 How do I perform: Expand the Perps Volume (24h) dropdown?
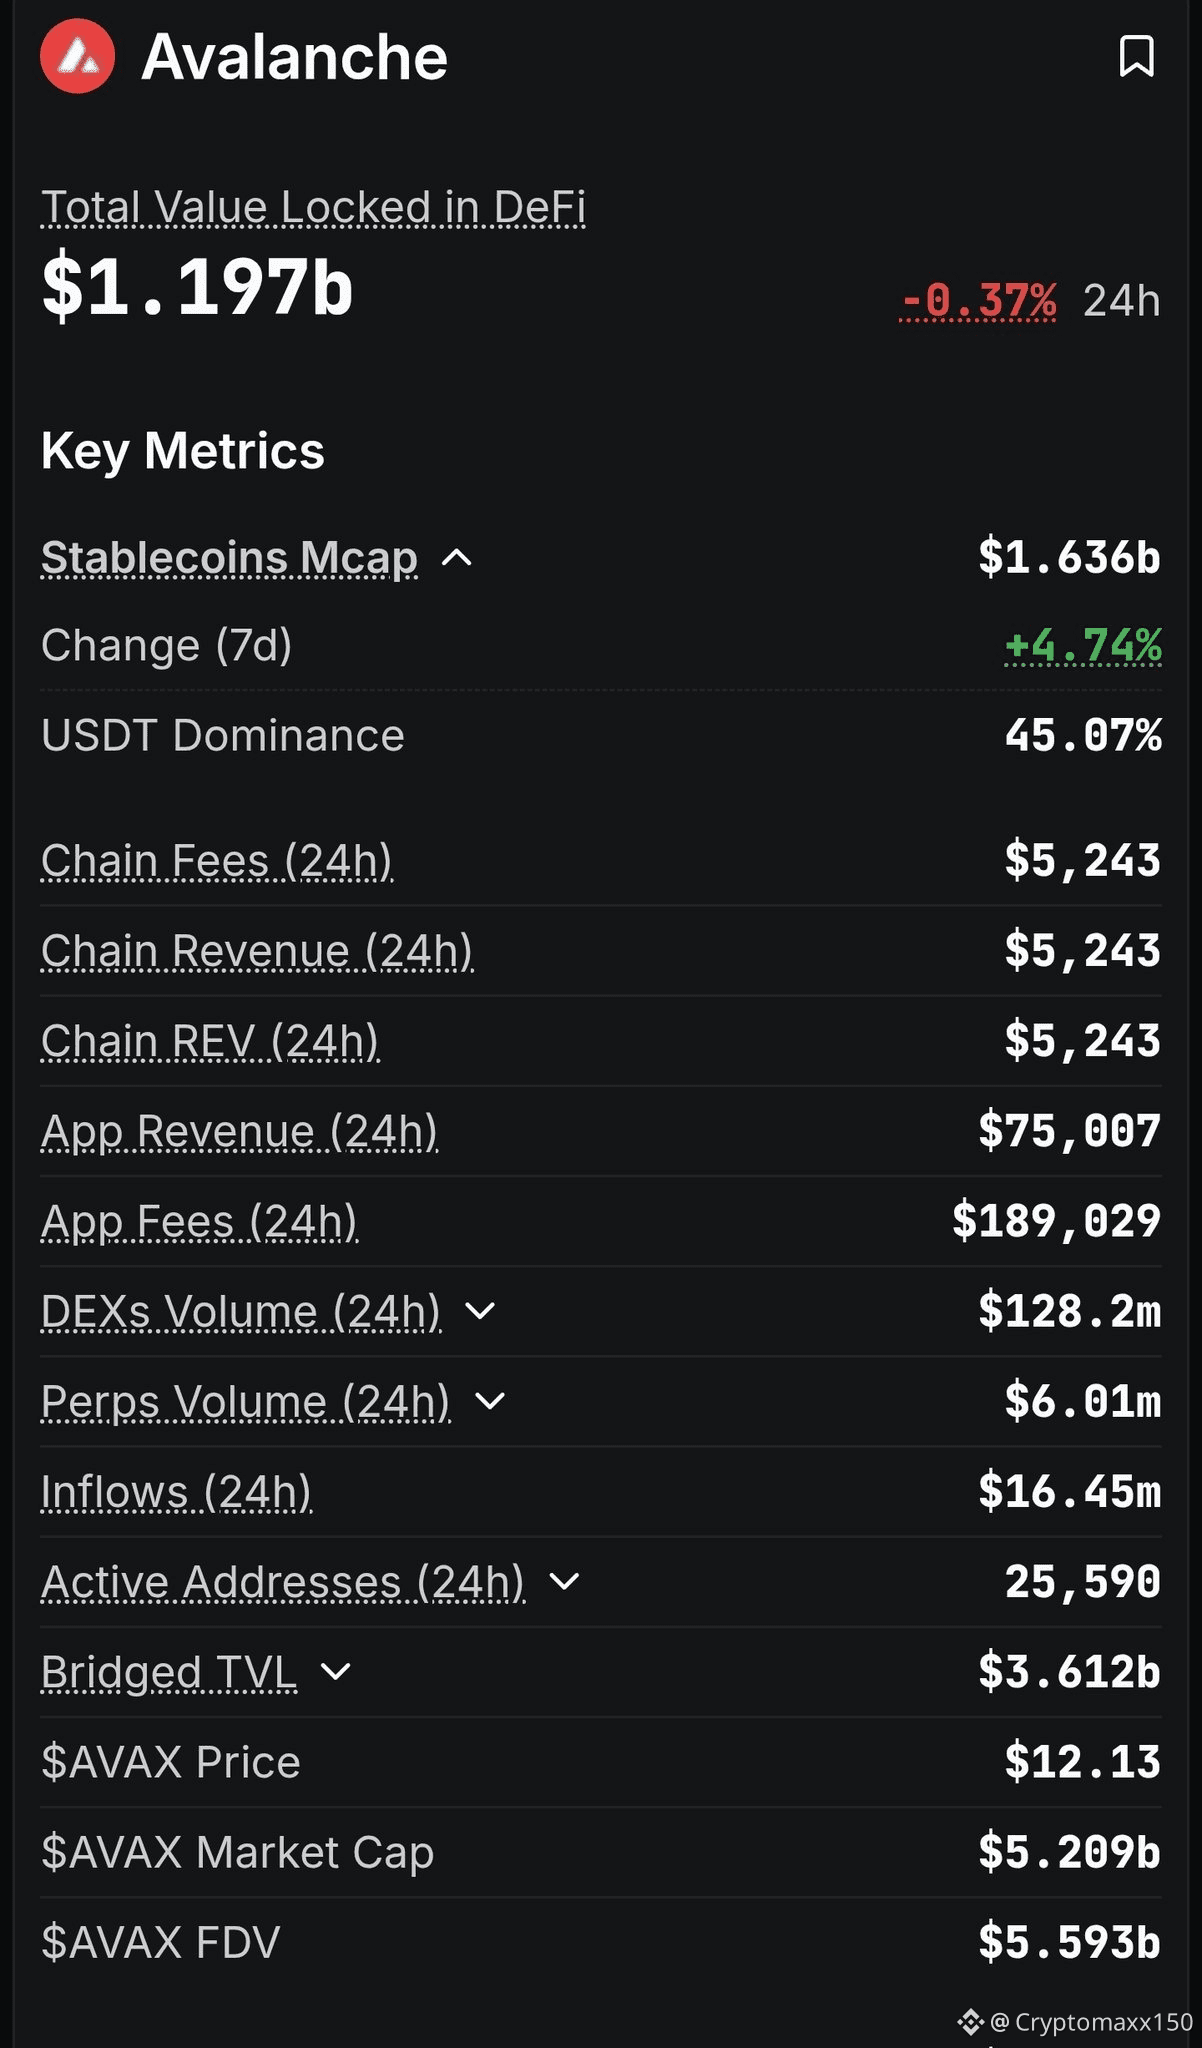[490, 1401]
